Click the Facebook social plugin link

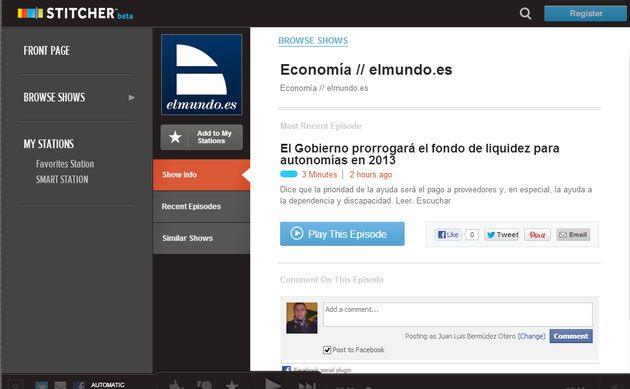[322, 369]
